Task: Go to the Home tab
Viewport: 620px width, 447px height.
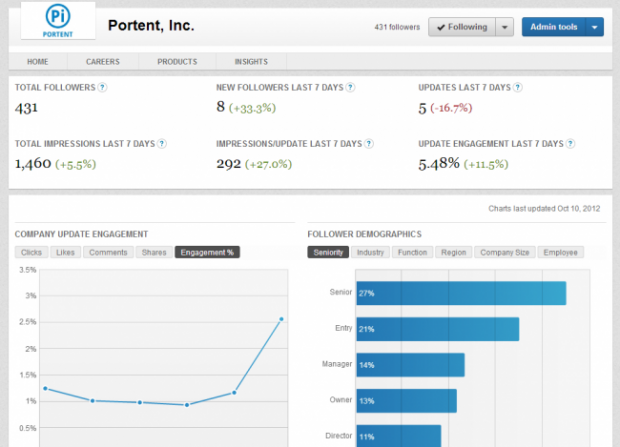Action: 38,62
